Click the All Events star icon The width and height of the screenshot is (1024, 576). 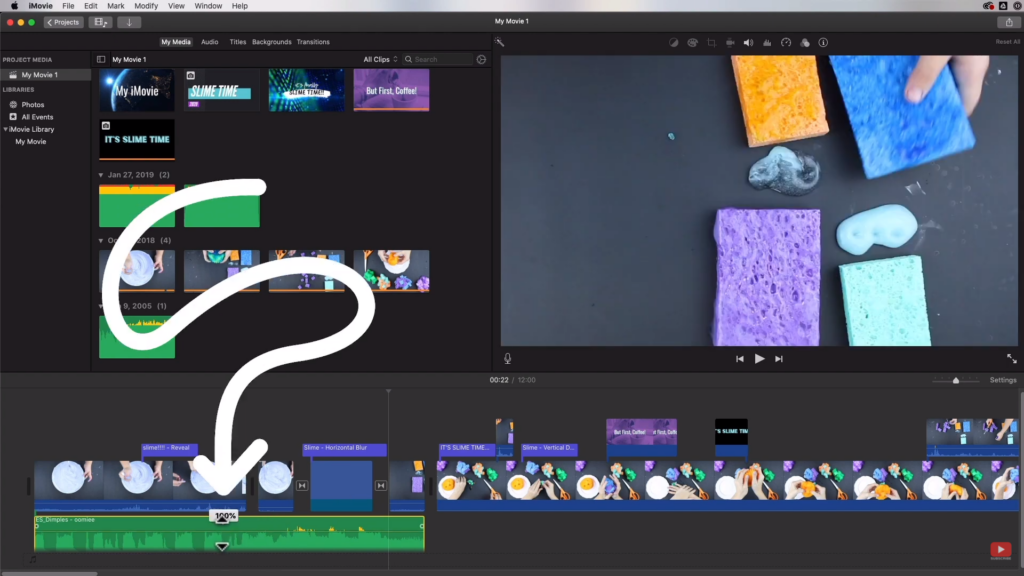[13, 117]
